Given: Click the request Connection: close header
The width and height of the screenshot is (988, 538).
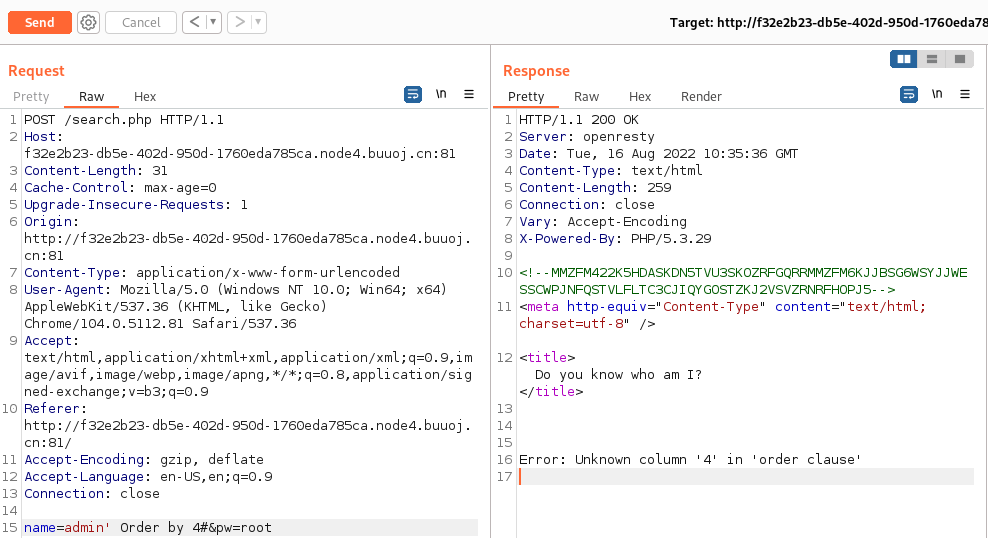Looking at the screenshot, I should point(92,494).
